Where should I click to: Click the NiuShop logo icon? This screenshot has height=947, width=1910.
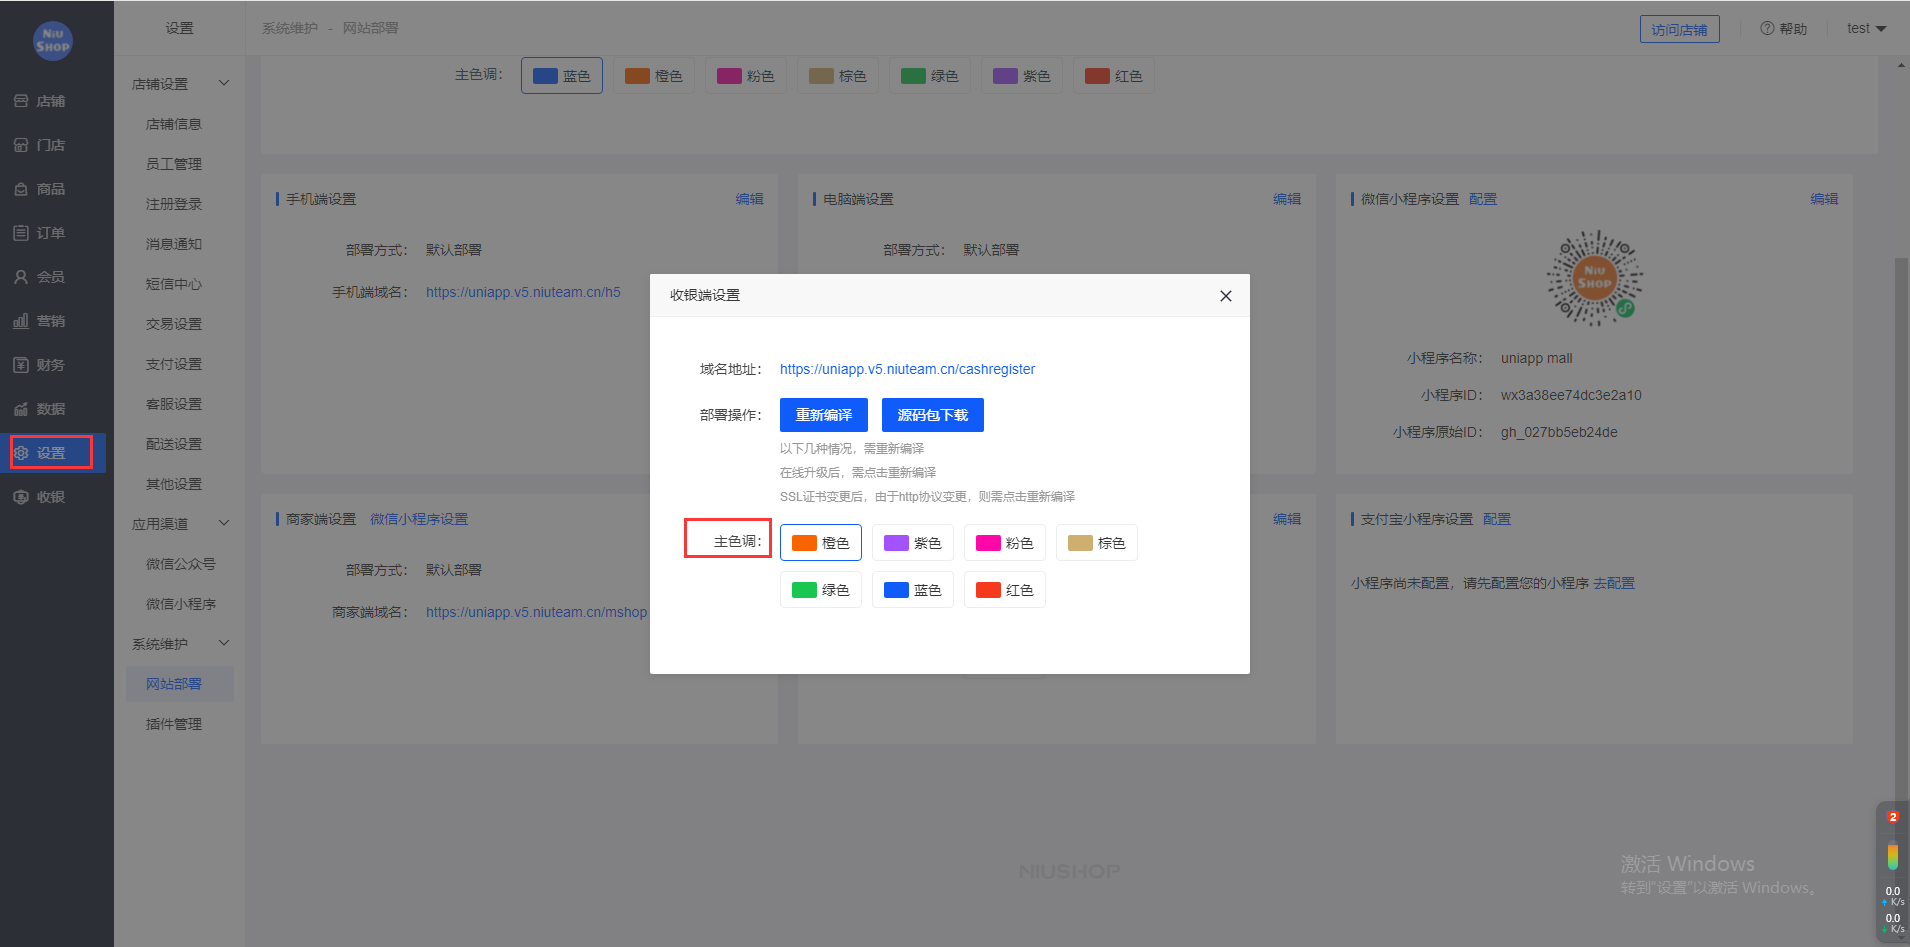52,41
